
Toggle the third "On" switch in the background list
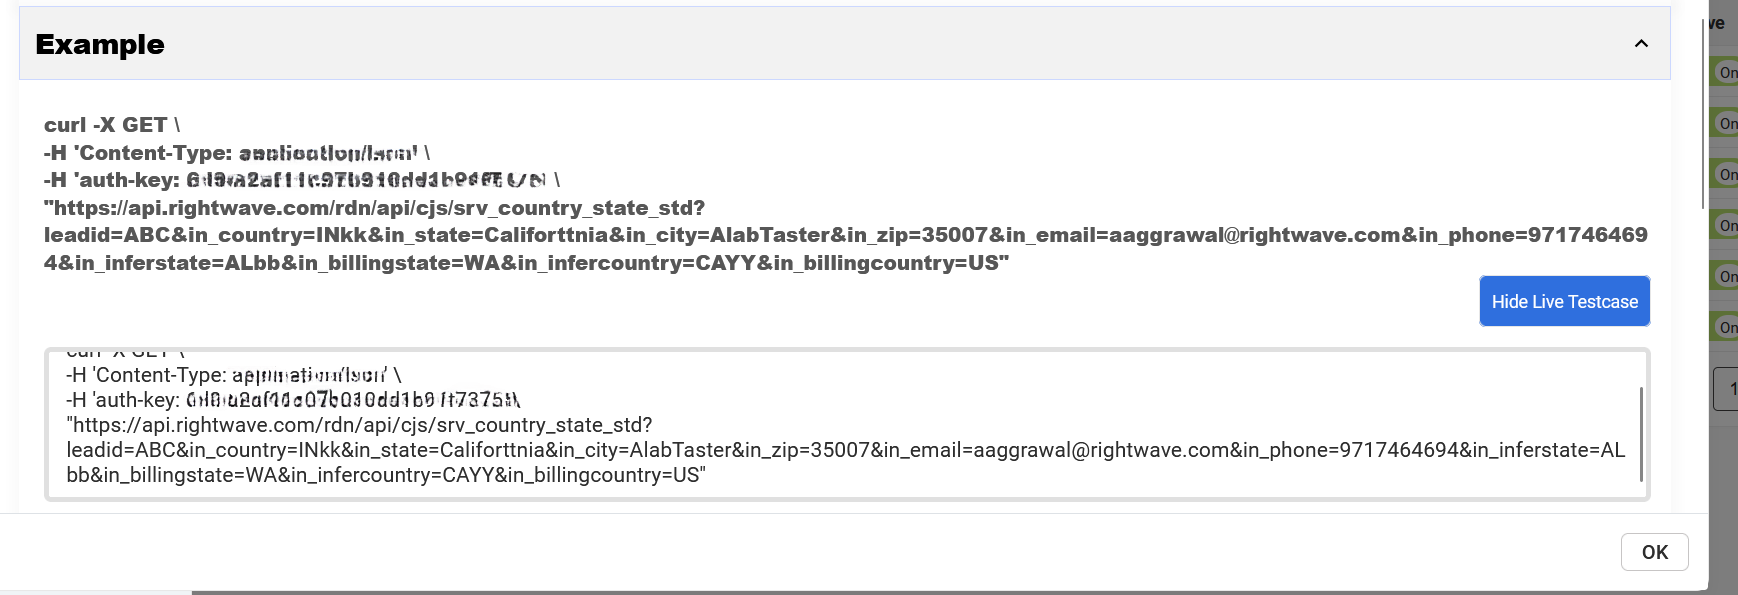tap(1726, 174)
